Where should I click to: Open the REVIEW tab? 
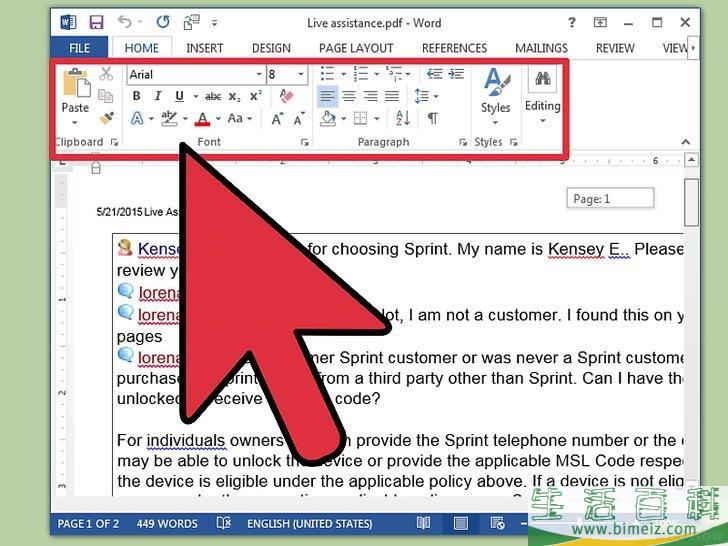(x=615, y=48)
